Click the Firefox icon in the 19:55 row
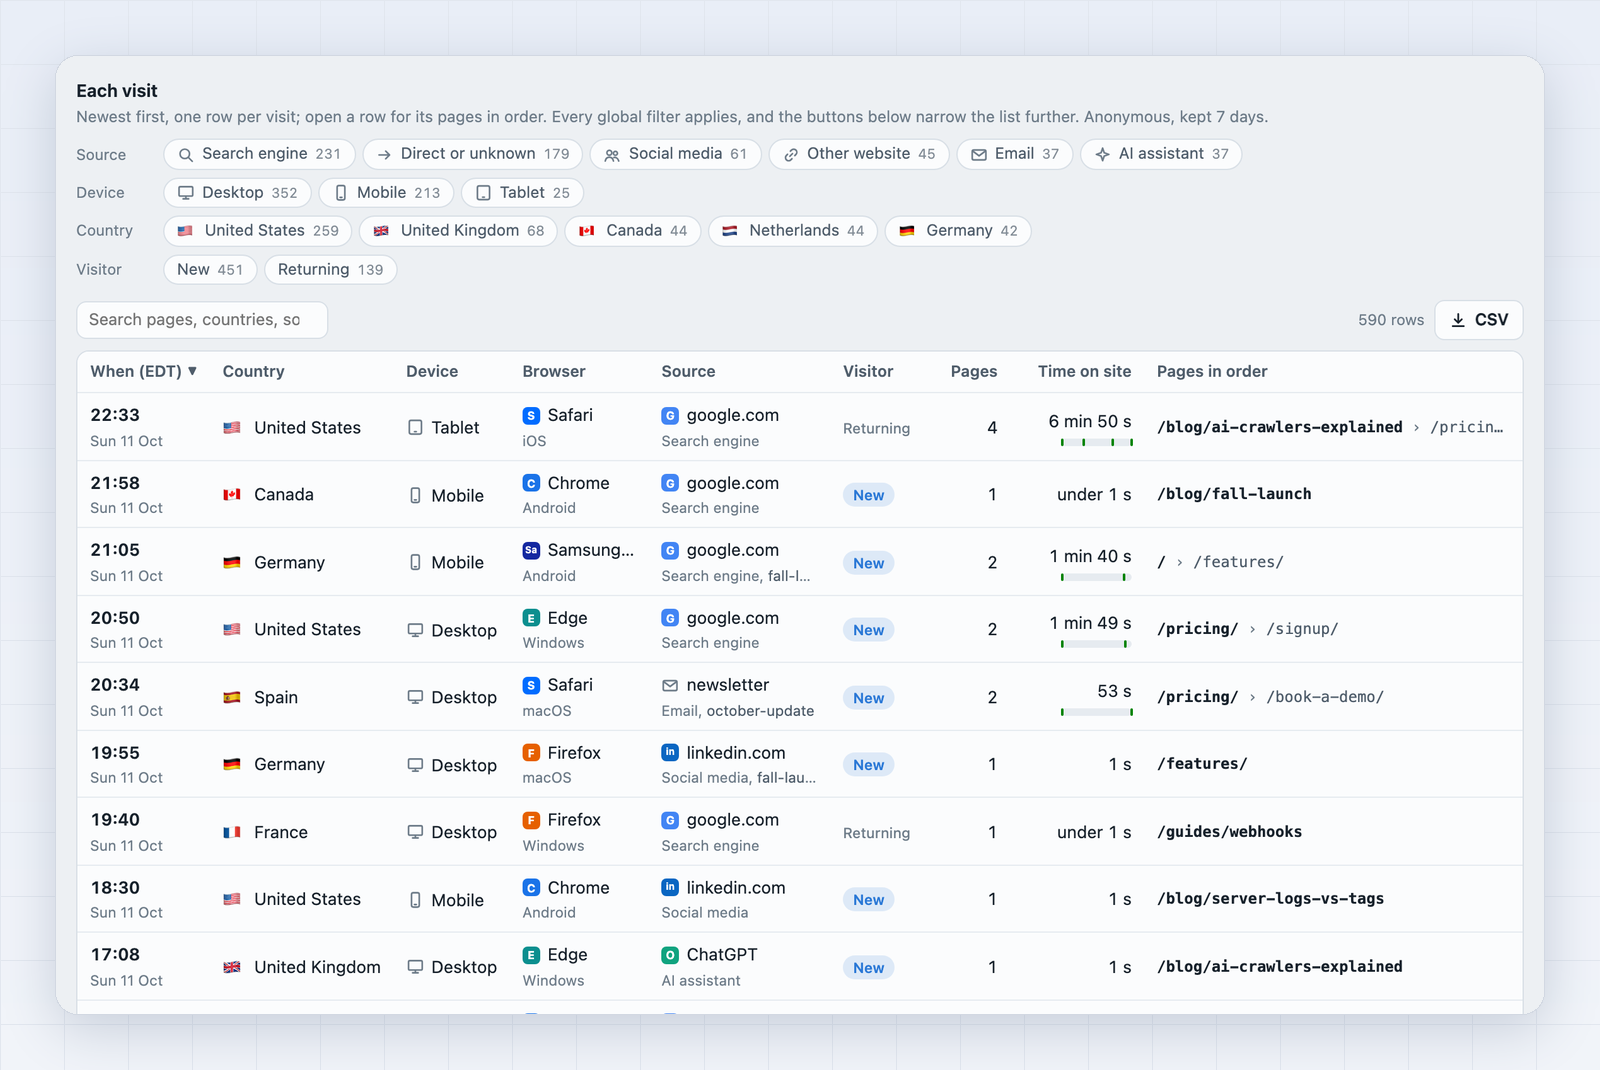The height and width of the screenshot is (1070, 1600). click(x=531, y=753)
